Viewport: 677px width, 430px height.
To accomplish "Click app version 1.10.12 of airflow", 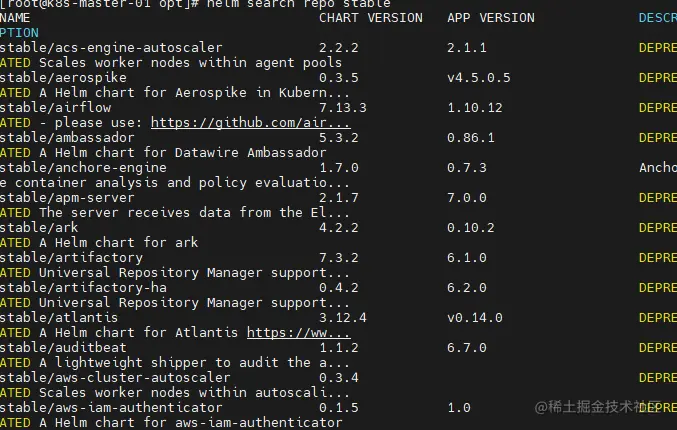I will [x=475, y=108].
